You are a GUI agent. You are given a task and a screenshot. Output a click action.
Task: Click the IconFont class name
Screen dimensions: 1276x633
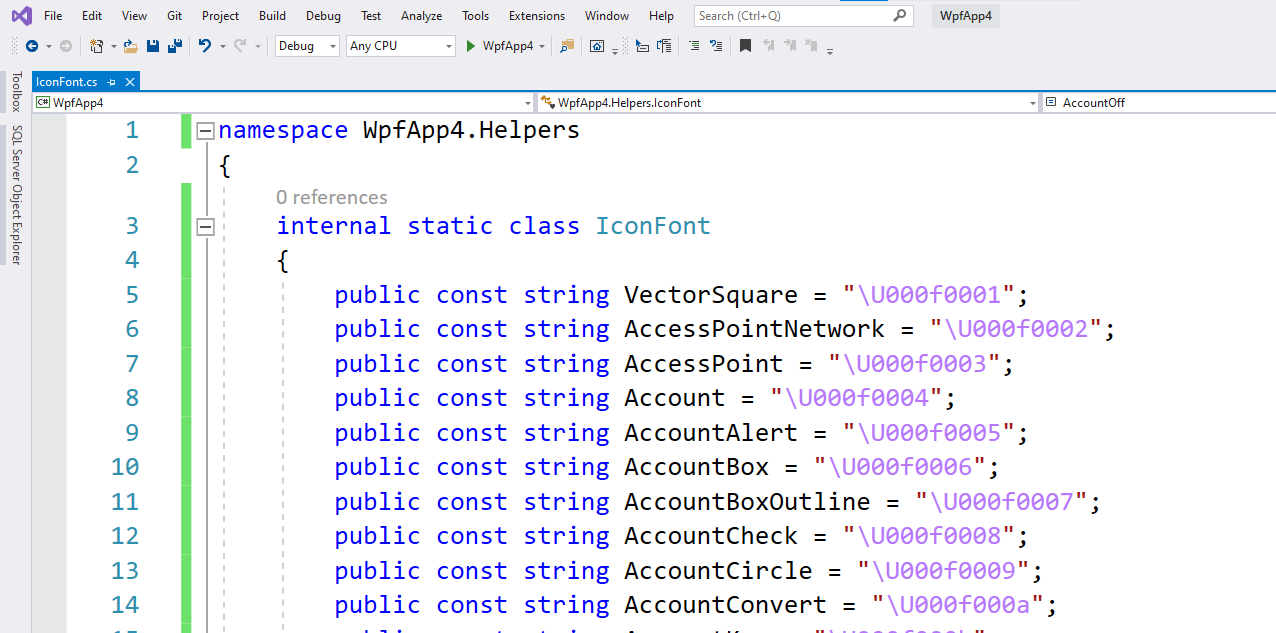(653, 226)
